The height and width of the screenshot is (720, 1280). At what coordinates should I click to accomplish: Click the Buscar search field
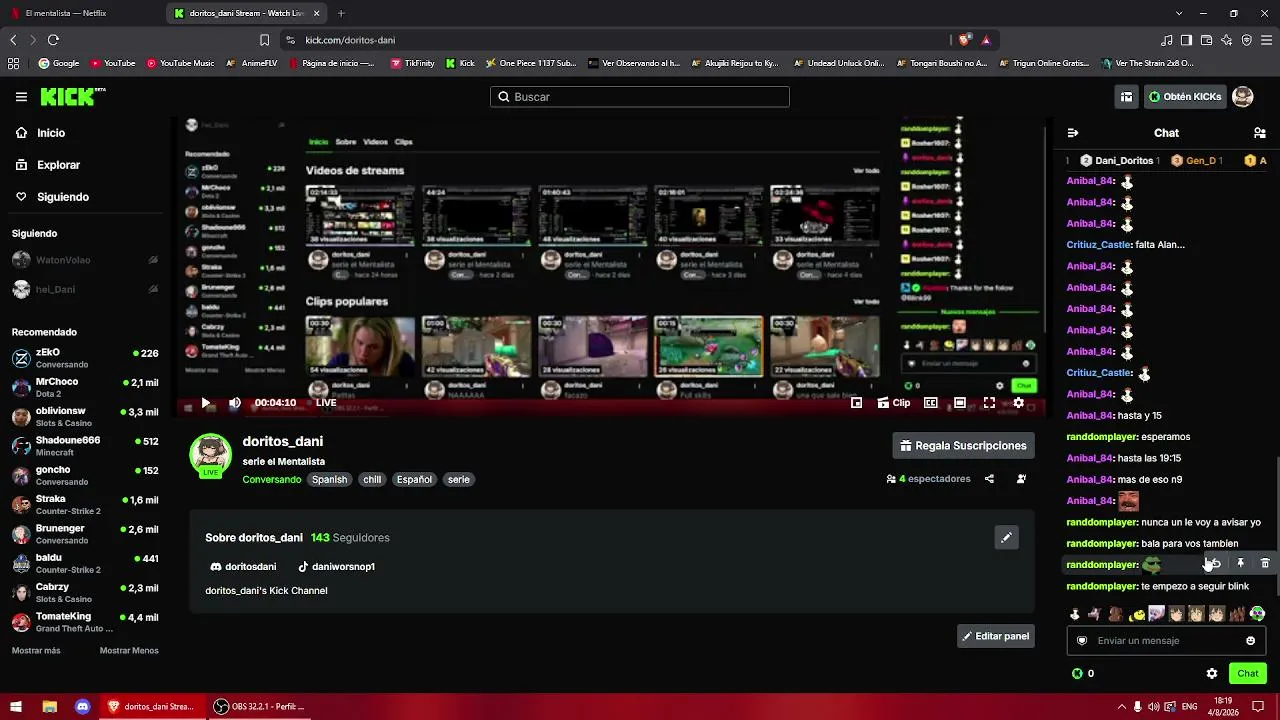pyautogui.click(x=640, y=97)
